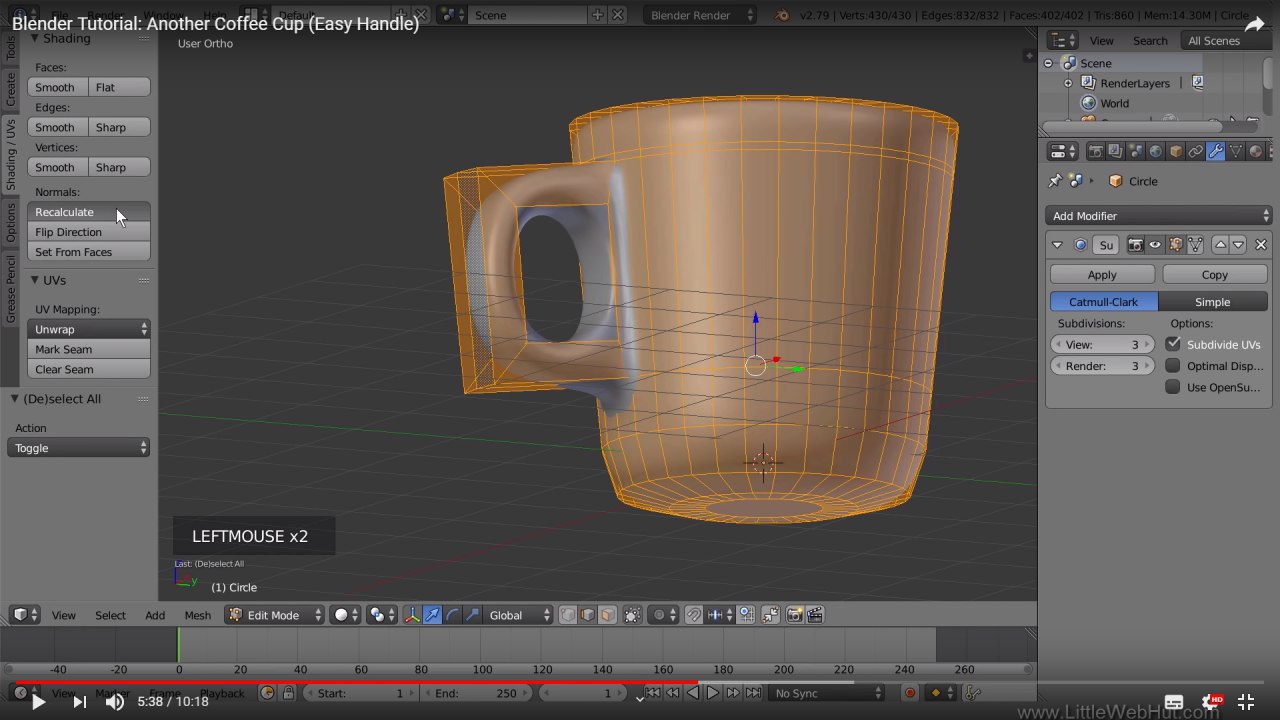The height and width of the screenshot is (720, 1280).
Task: Open the Create sidebar tab
Action: click(10, 89)
